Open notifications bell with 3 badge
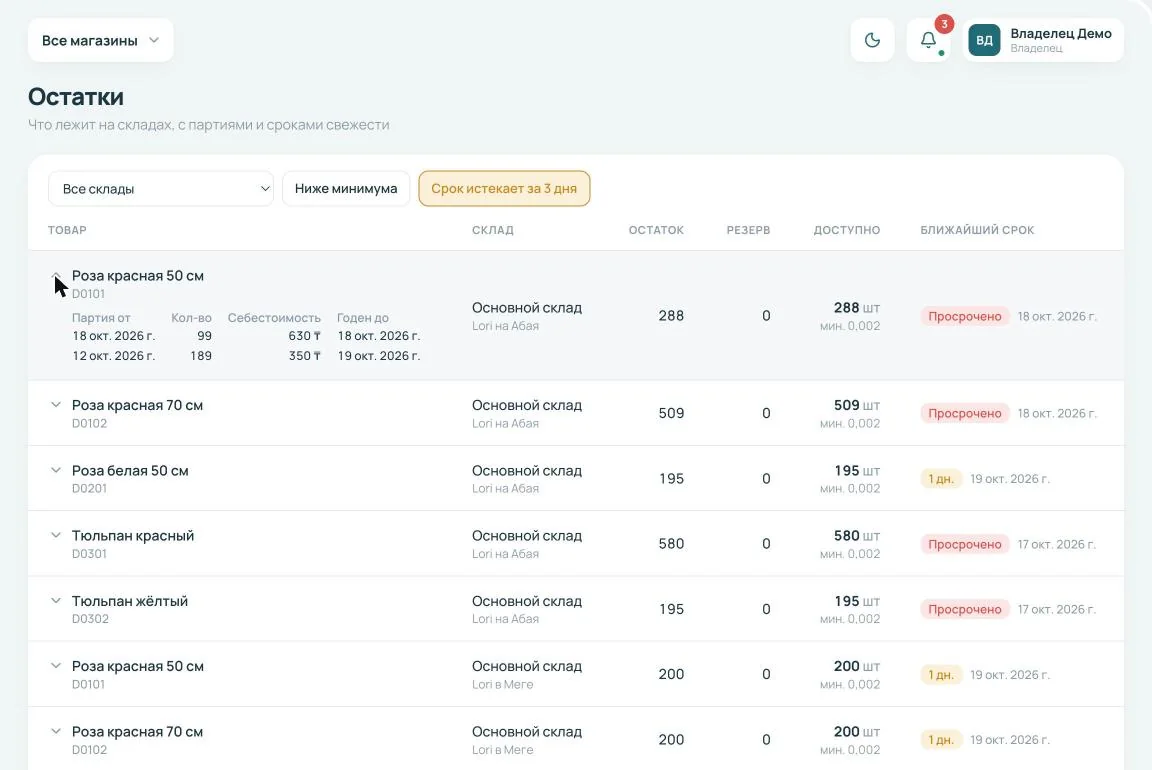This screenshot has width=1152, height=770. 929,40
